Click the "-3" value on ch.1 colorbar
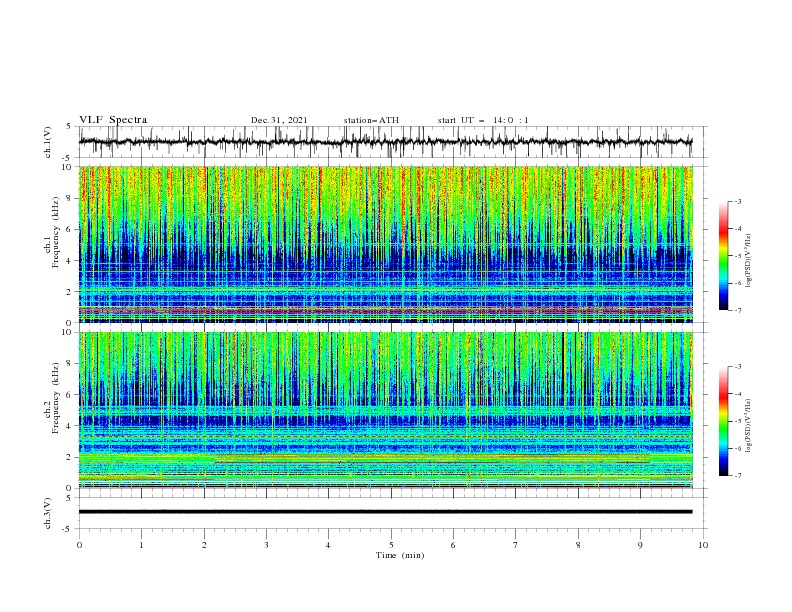The image size is (792, 612). 737,201
